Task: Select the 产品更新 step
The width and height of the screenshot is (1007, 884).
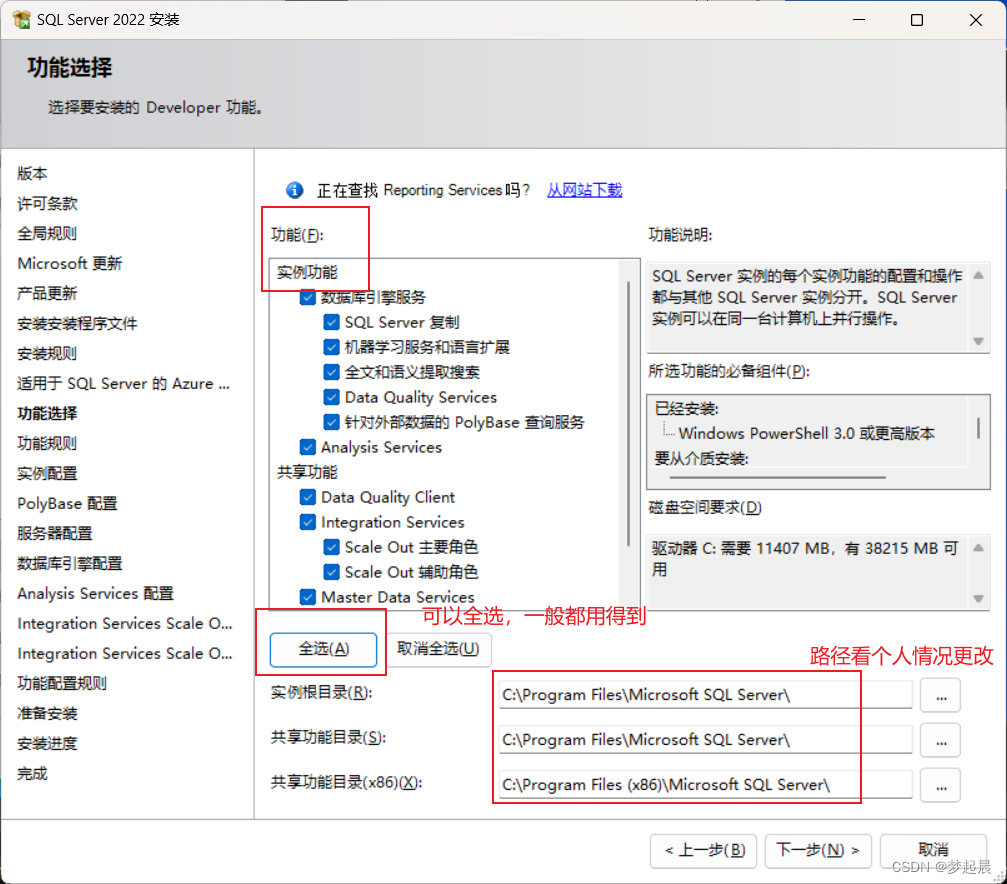Action: [48, 294]
